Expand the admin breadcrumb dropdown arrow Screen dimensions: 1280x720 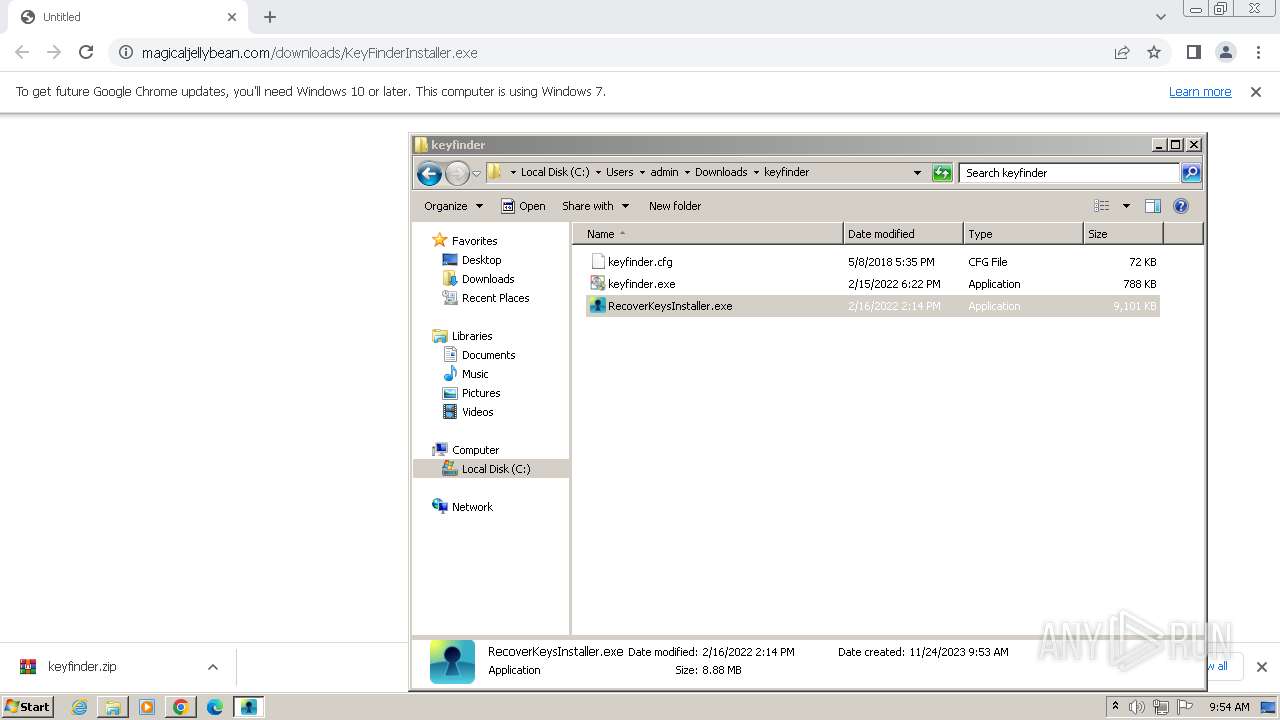tap(686, 172)
